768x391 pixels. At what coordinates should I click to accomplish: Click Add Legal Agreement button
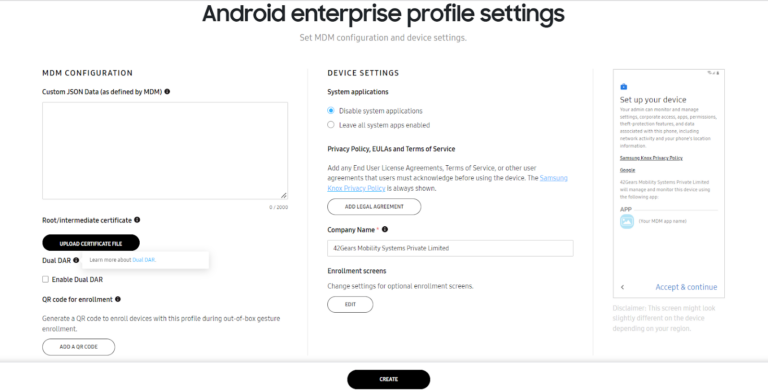pos(374,206)
